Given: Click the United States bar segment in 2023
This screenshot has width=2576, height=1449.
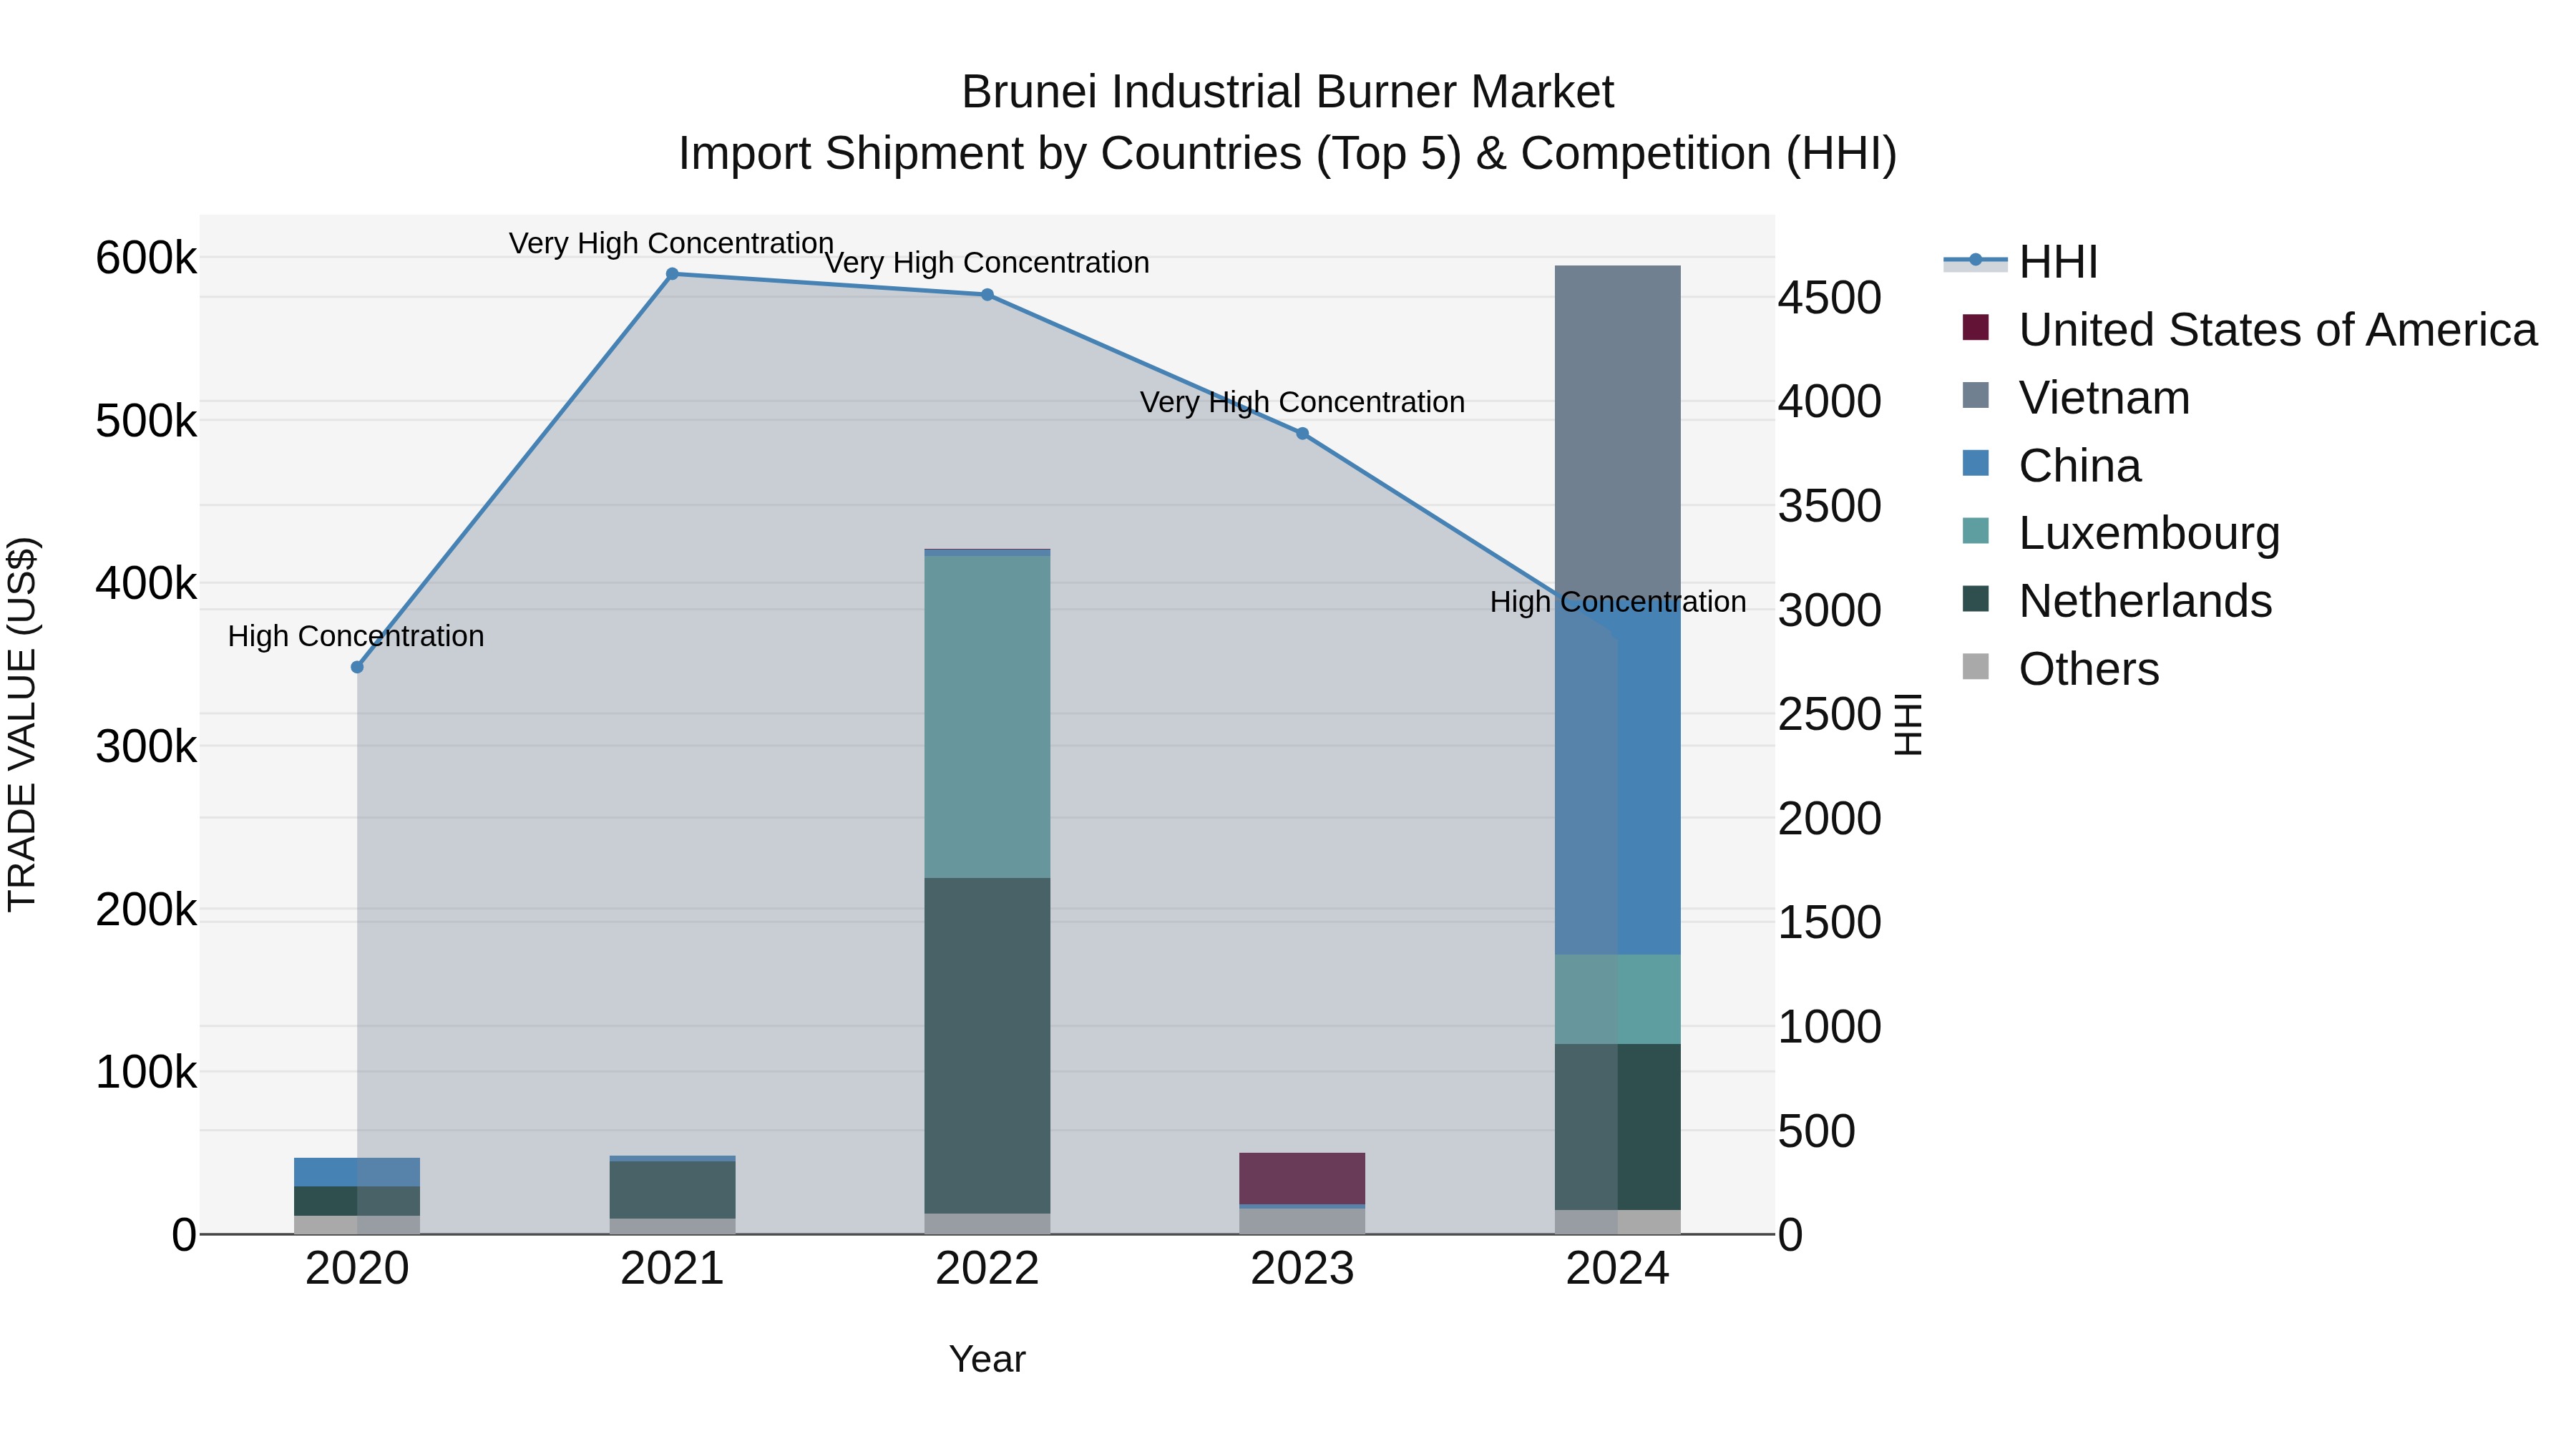Looking at the screenshot, I should (1302, 1179).
